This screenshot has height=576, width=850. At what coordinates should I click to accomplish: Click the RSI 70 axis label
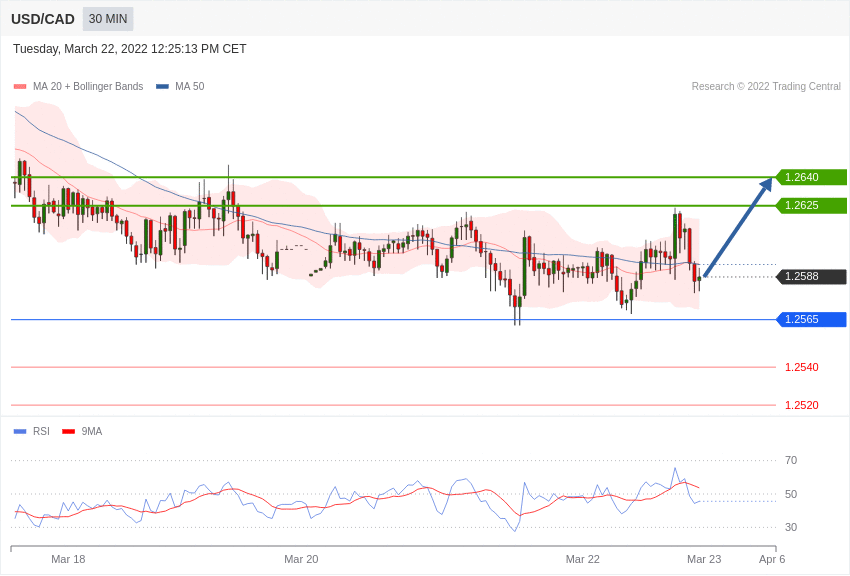(791, 460)
